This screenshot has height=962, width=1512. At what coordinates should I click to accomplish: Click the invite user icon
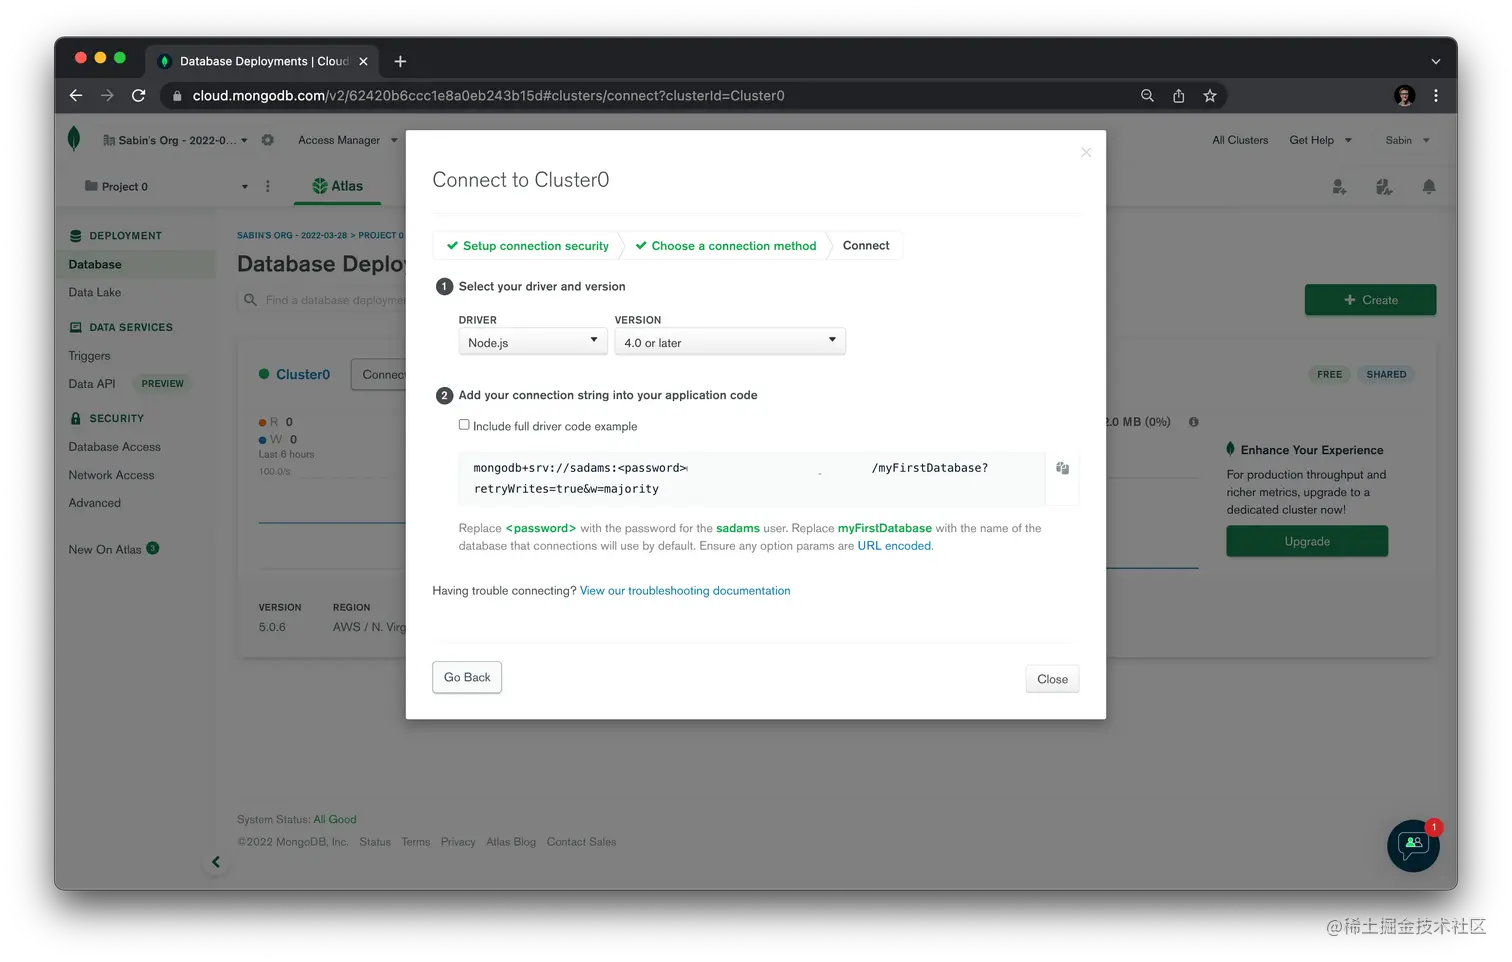click(x=1339, y=186)
